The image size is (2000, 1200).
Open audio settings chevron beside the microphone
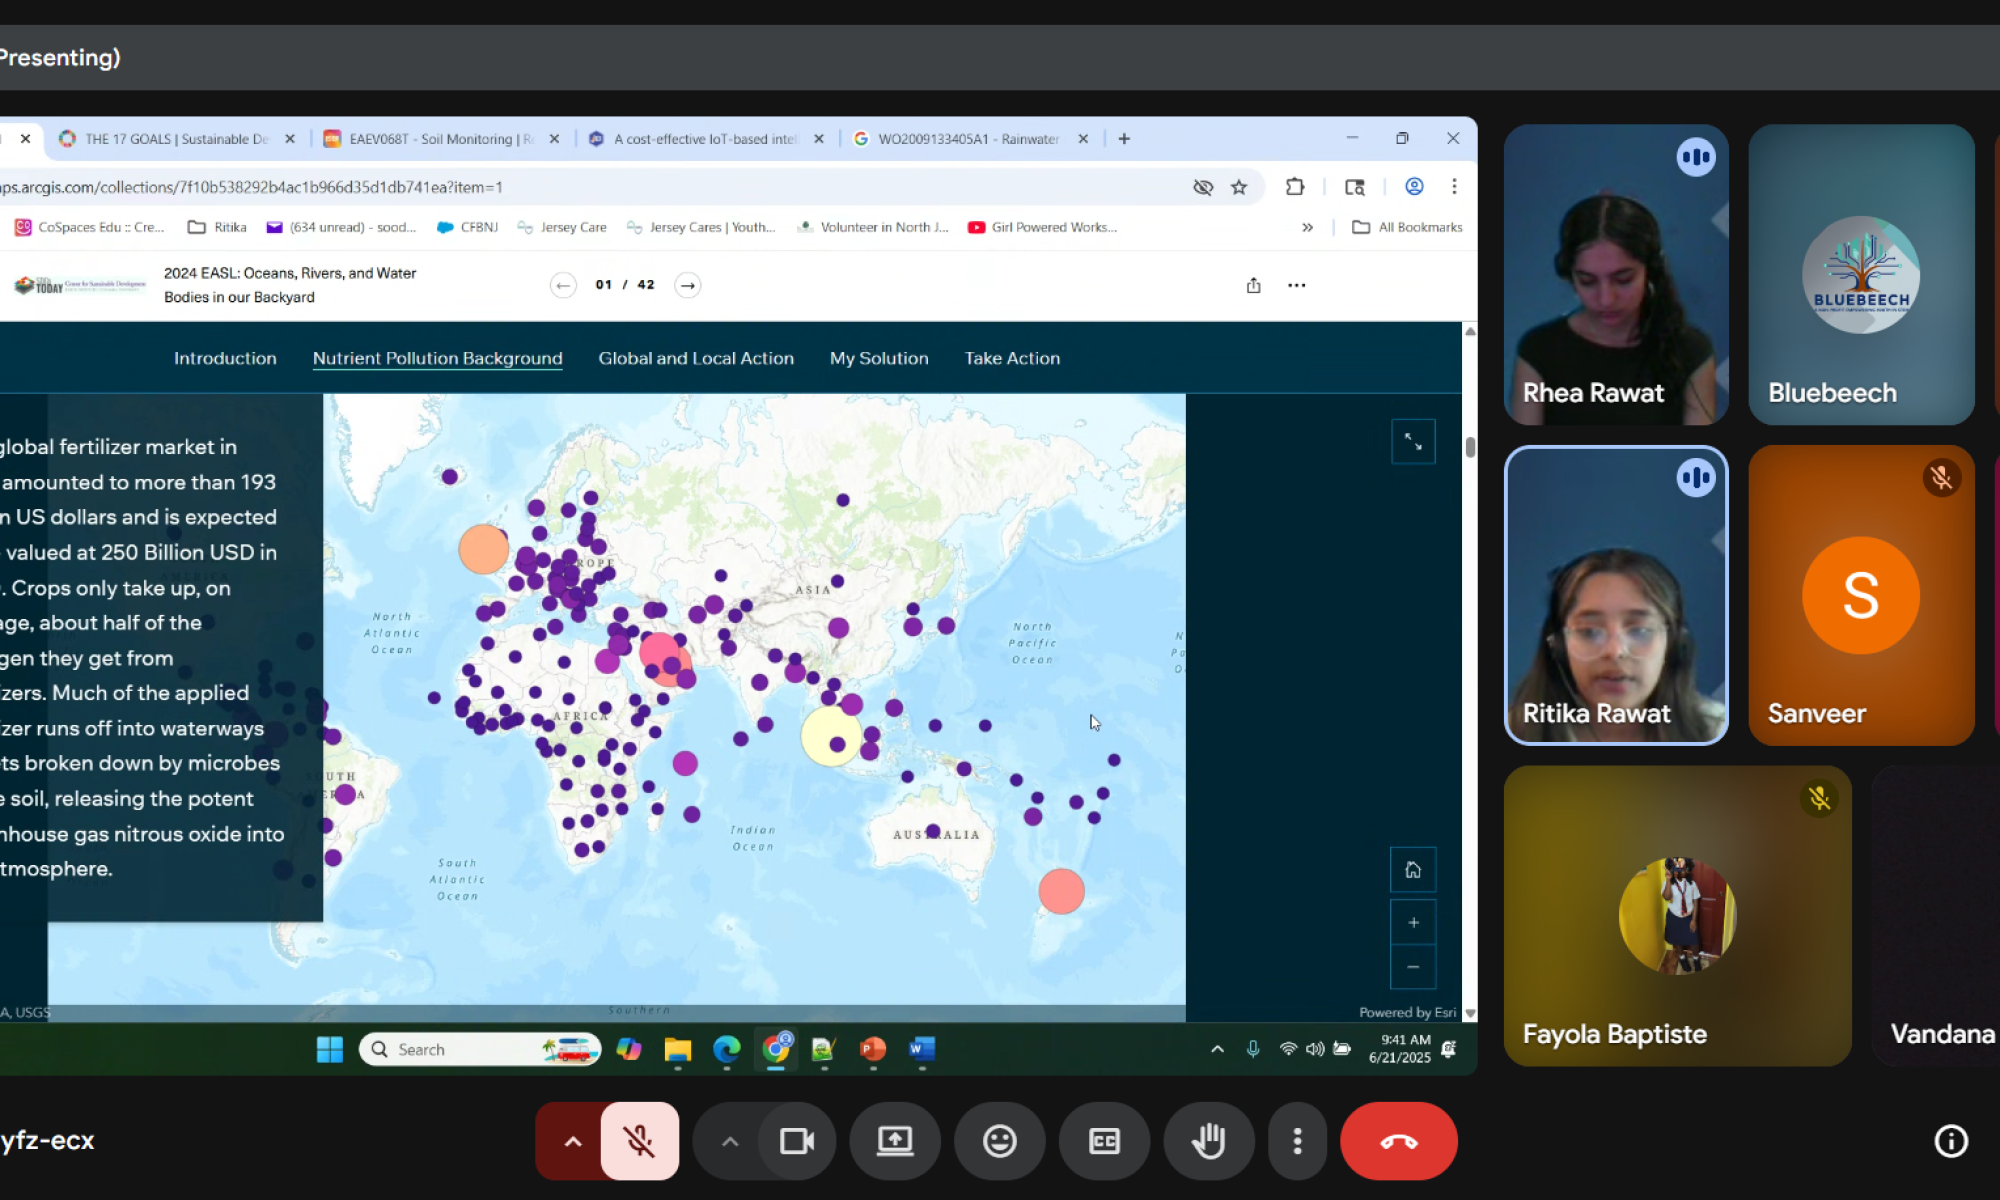572,1141
